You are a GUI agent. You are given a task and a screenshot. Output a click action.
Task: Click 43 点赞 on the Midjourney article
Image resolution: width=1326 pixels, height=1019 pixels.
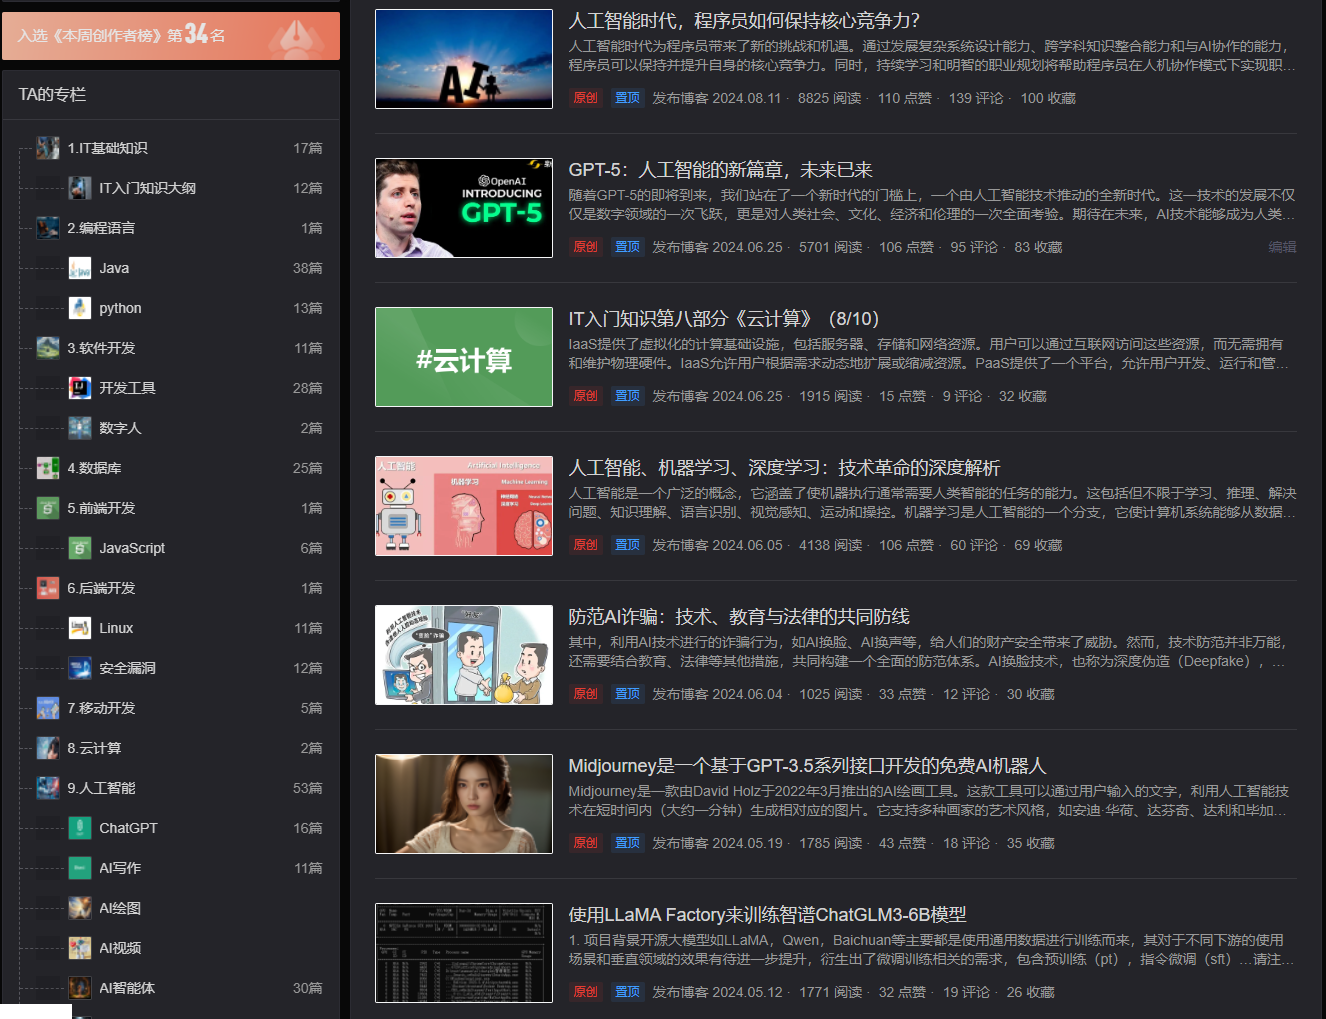click(902, 843)
